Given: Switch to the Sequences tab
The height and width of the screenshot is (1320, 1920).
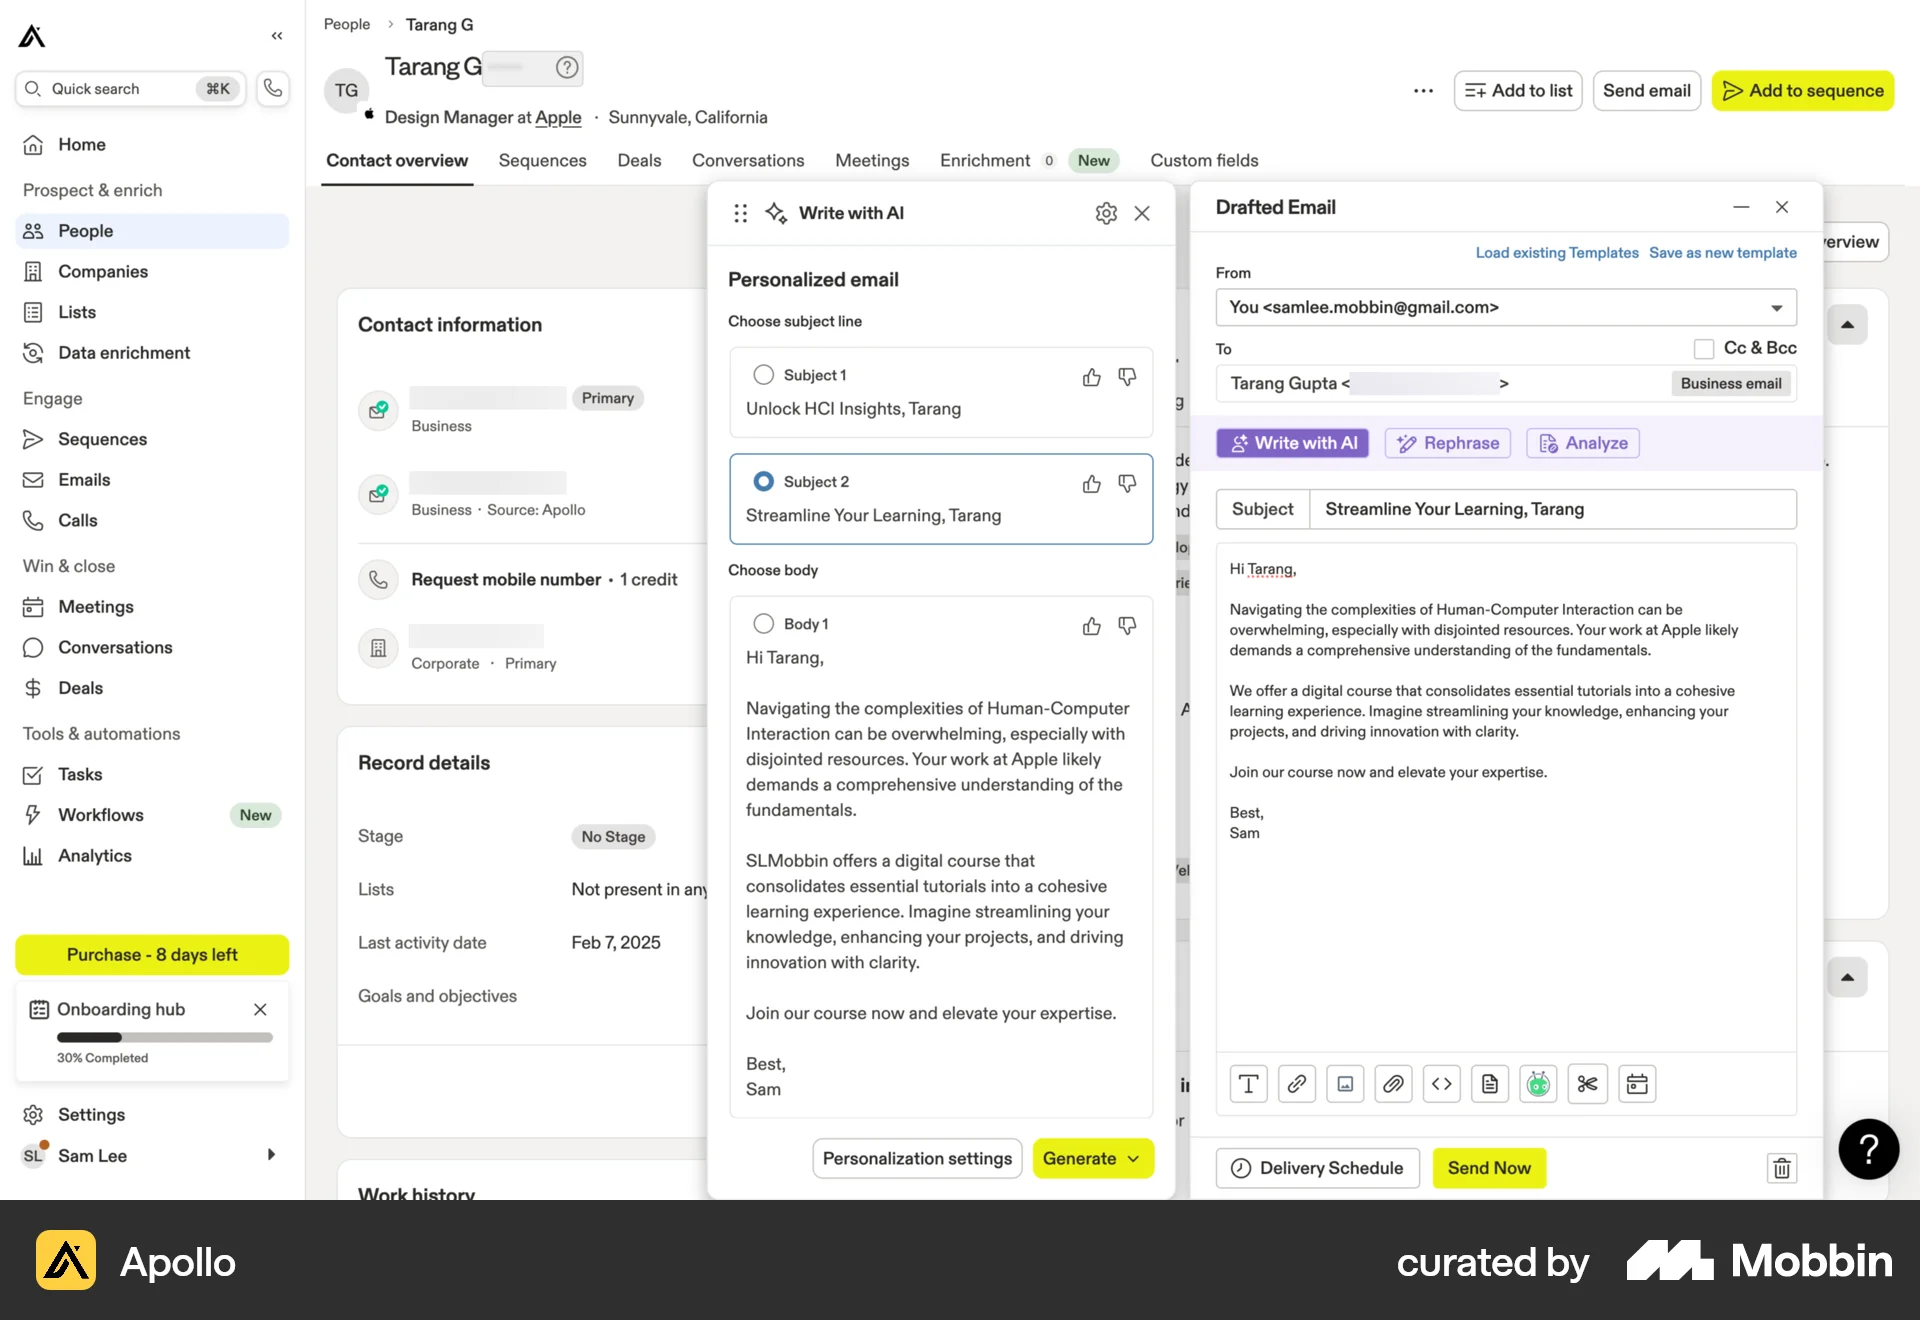Looking at the screenshot, I should point(542,160).
